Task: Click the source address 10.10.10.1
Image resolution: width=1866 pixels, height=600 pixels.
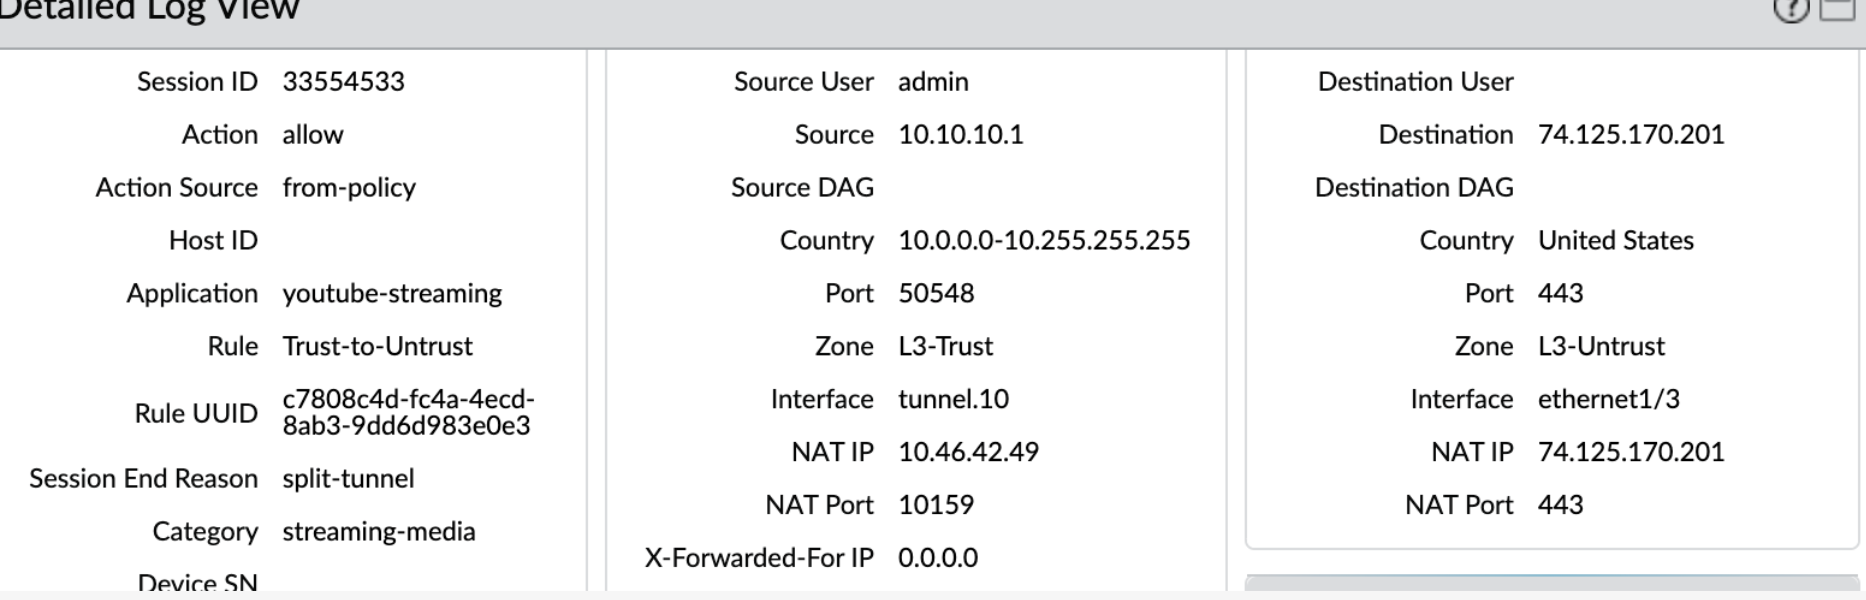Action: 960,135
